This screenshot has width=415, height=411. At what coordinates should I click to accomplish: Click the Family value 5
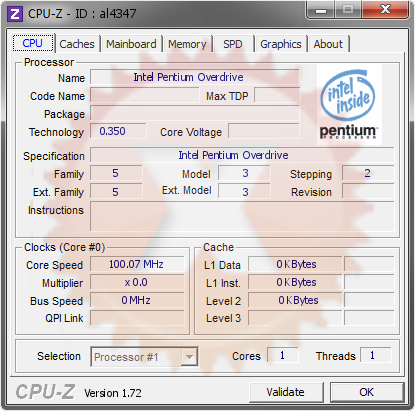pyautogui.click(x=116, y=173)
